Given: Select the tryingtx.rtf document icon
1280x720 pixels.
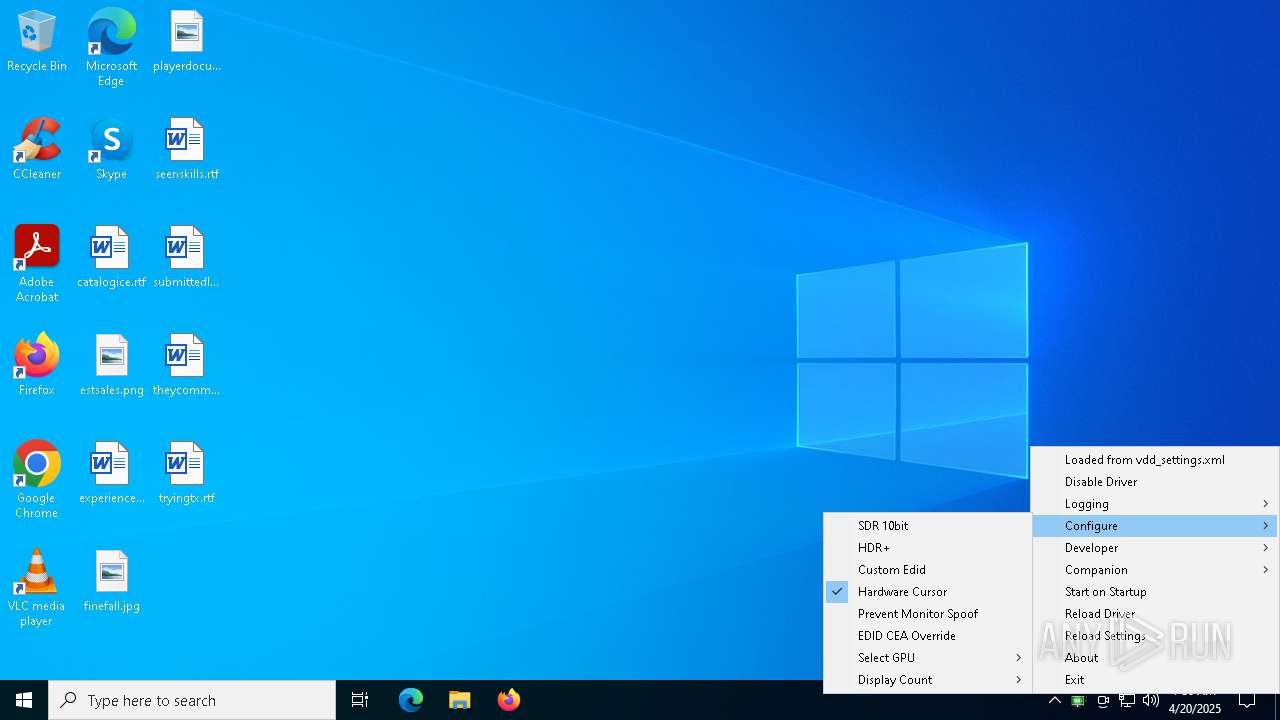Looking at the screenshot, I should (186, 474).
